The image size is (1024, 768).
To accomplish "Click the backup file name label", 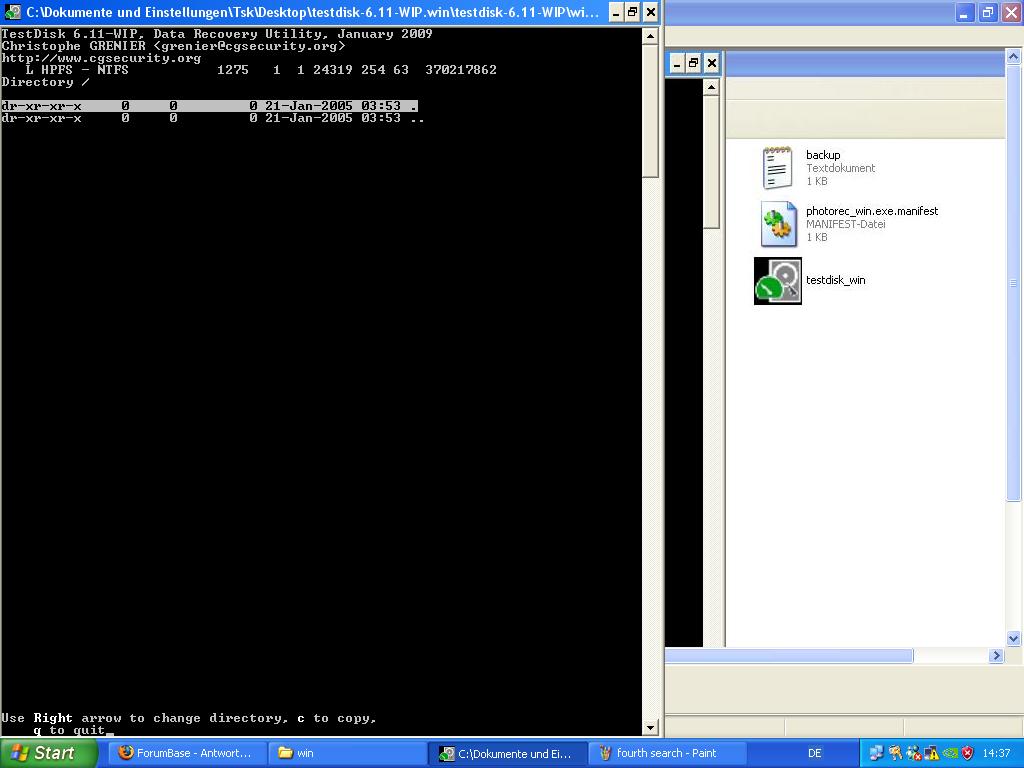I will [823, 155].
